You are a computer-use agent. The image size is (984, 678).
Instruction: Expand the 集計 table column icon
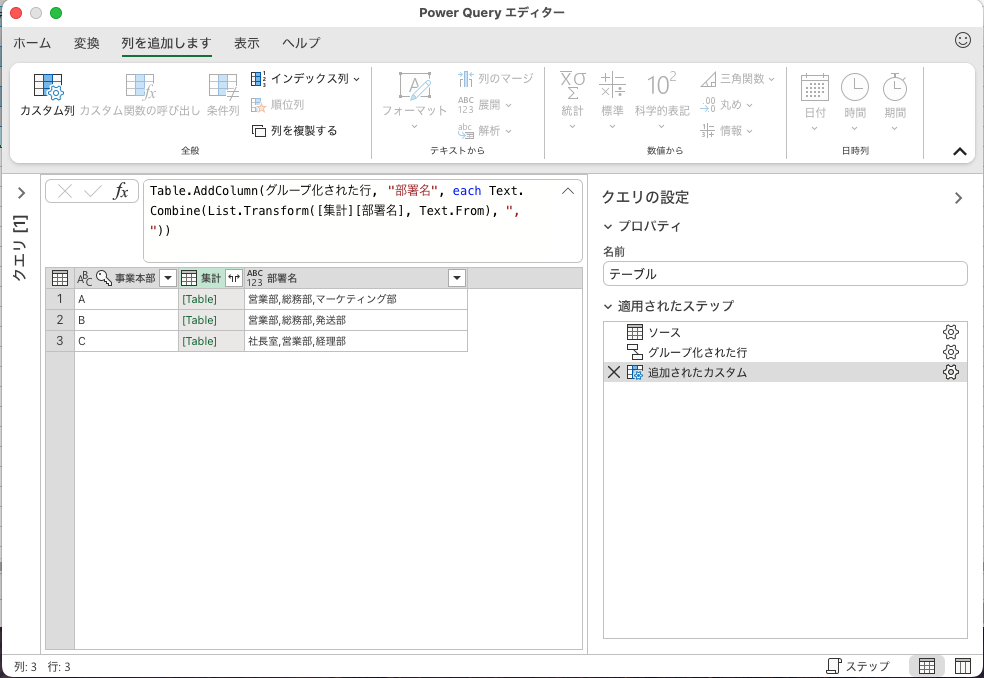click(233, 278)
